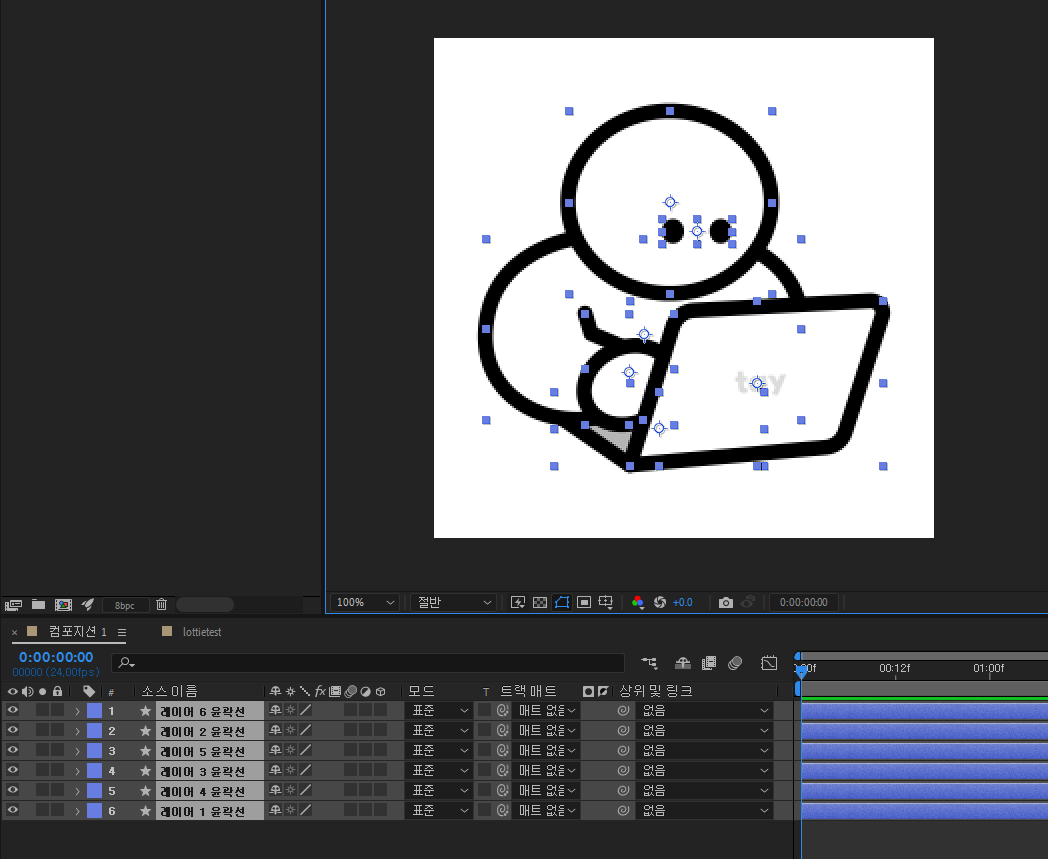Click star icon of 레이어 5 윤곽선
This screenshot has width=1048, height=859.
tap(145, 751)
